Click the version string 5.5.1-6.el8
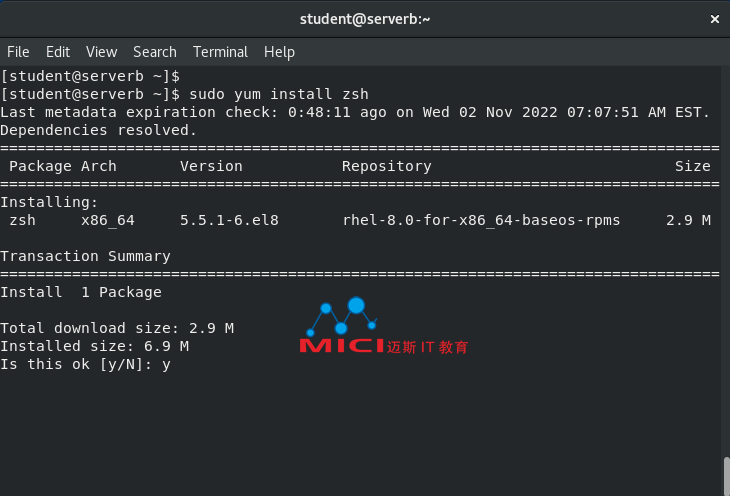 tap(230, 220)
